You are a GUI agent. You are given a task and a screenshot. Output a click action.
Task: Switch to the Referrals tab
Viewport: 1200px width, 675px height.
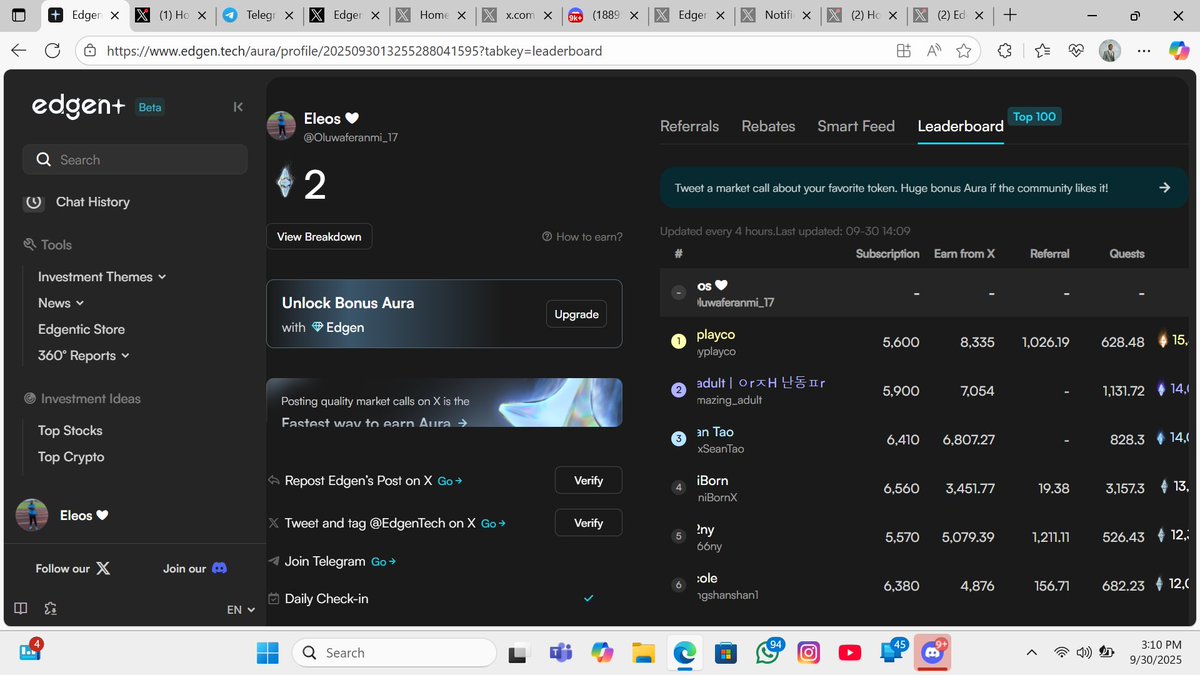point(689,126)
